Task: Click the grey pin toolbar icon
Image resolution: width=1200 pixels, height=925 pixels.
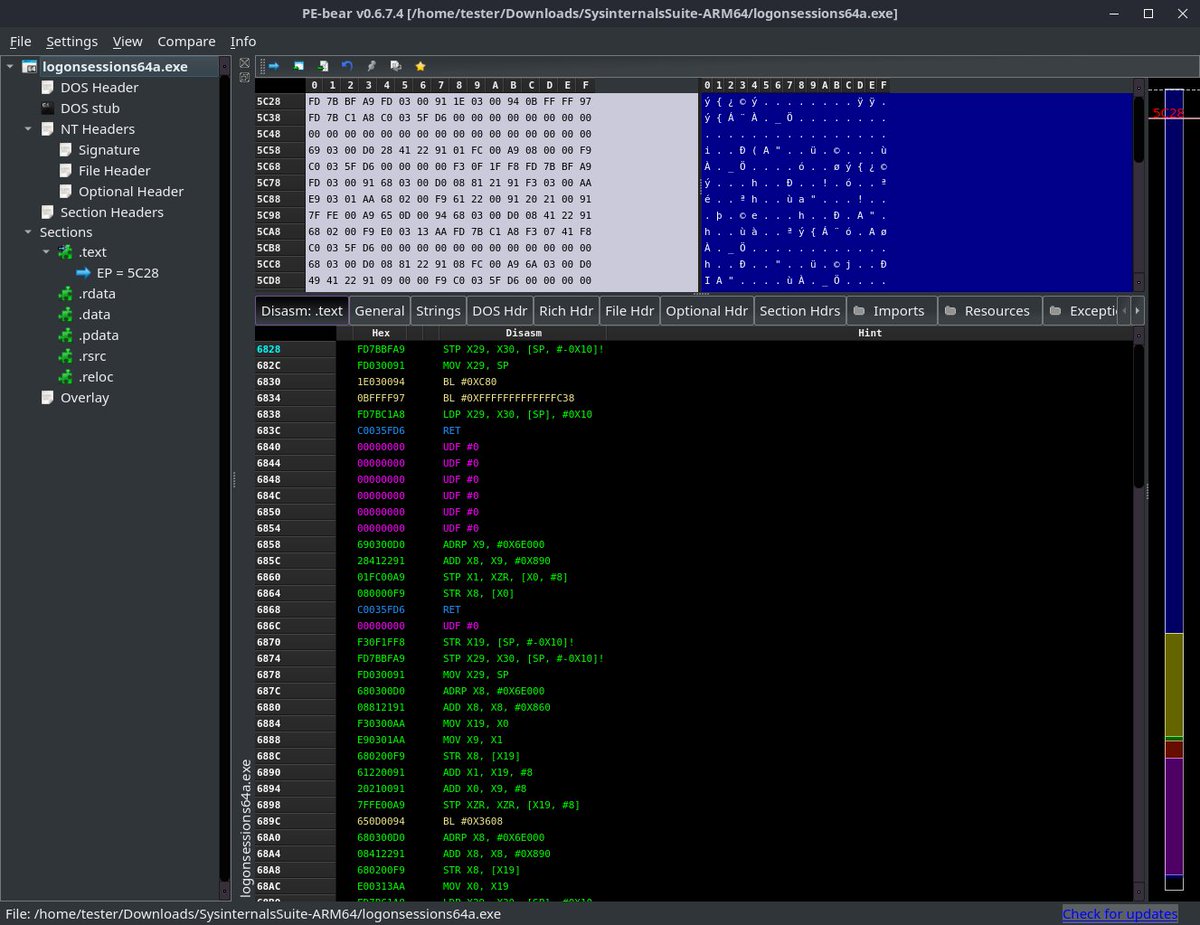Action: tap(371, 66)
